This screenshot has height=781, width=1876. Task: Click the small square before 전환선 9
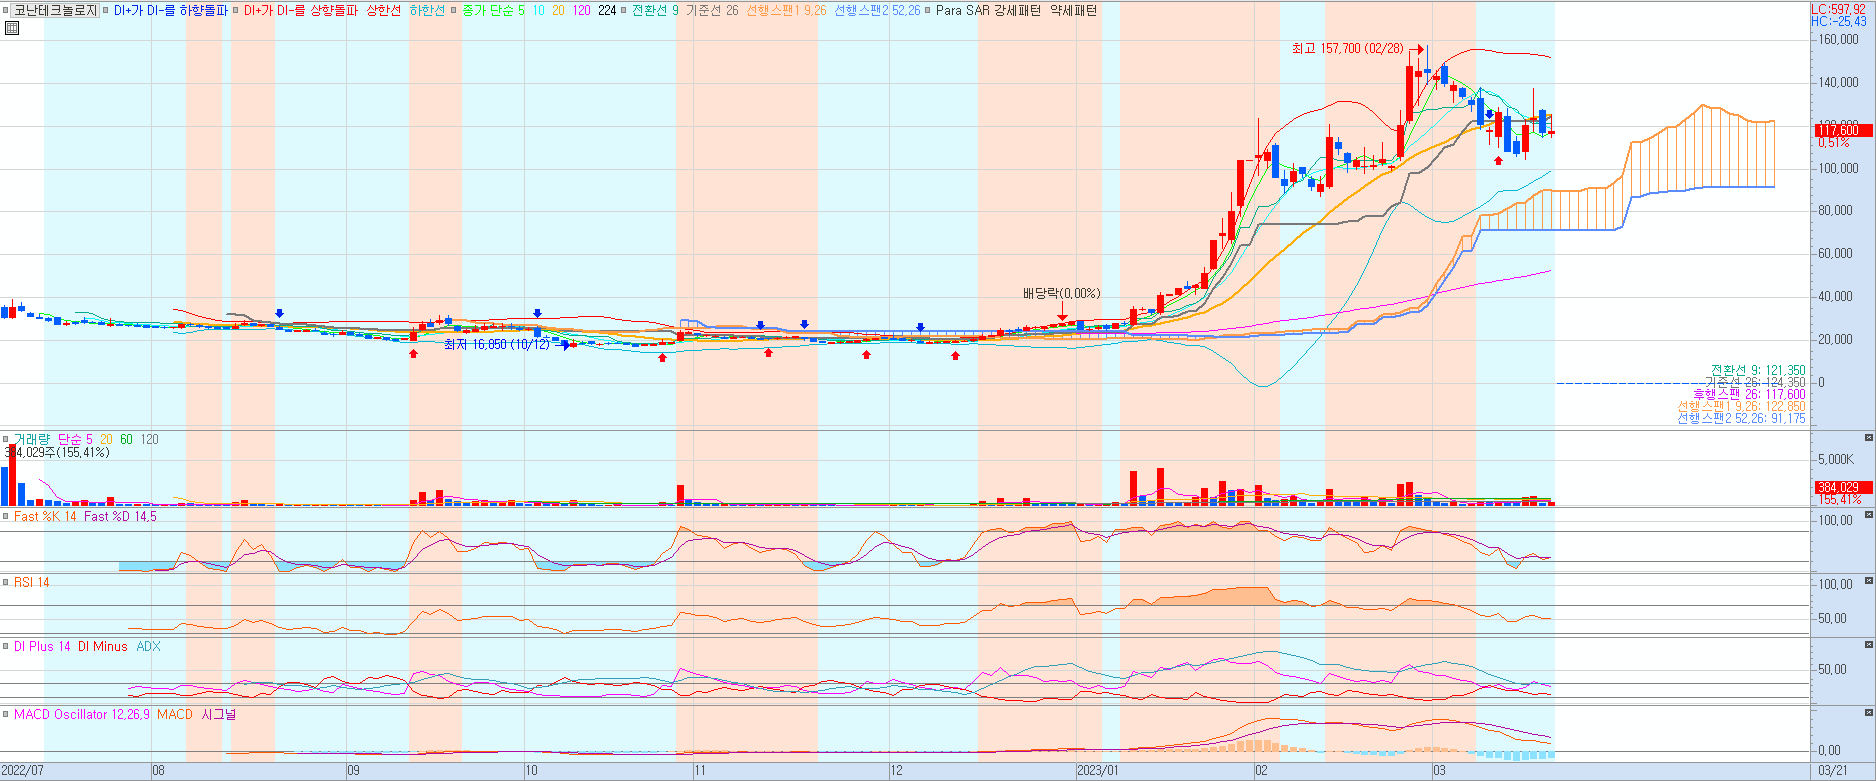[625, 11]
